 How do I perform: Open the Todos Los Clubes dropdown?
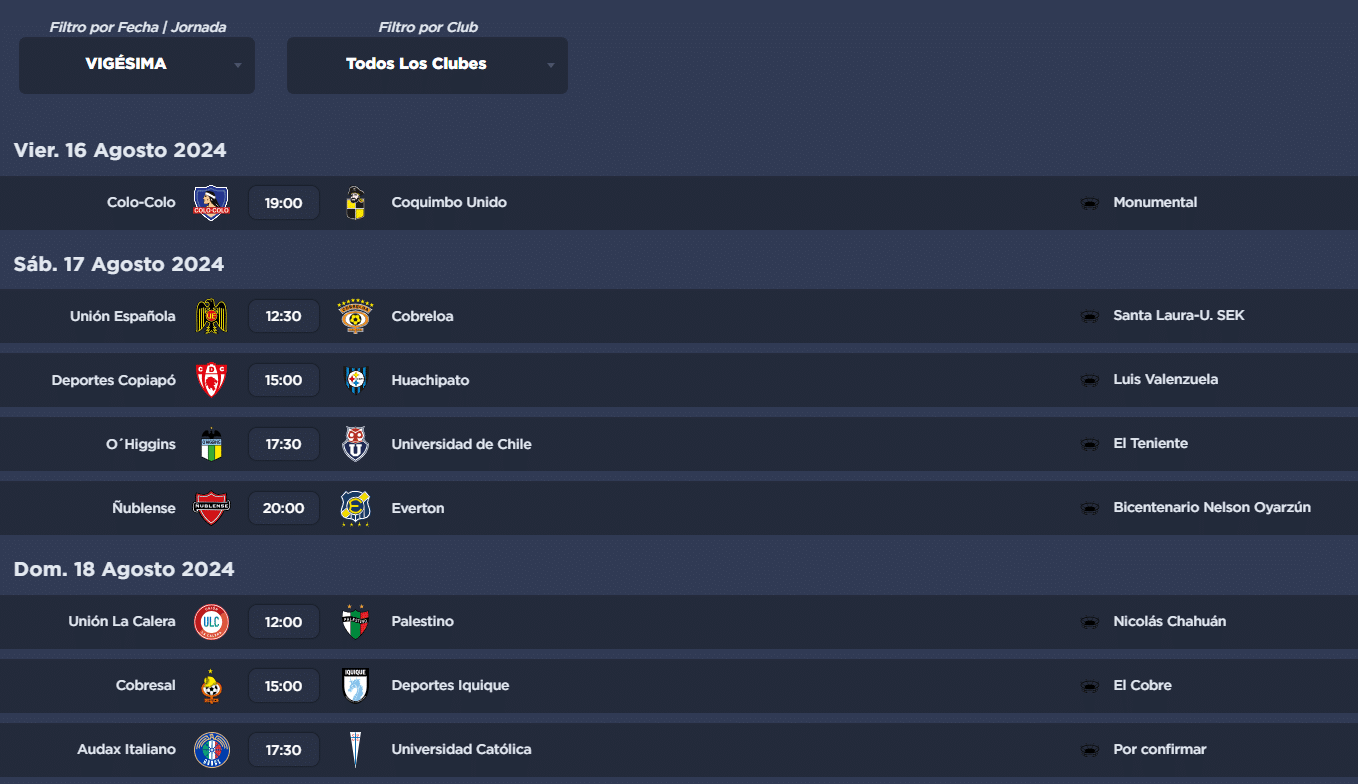427,65
